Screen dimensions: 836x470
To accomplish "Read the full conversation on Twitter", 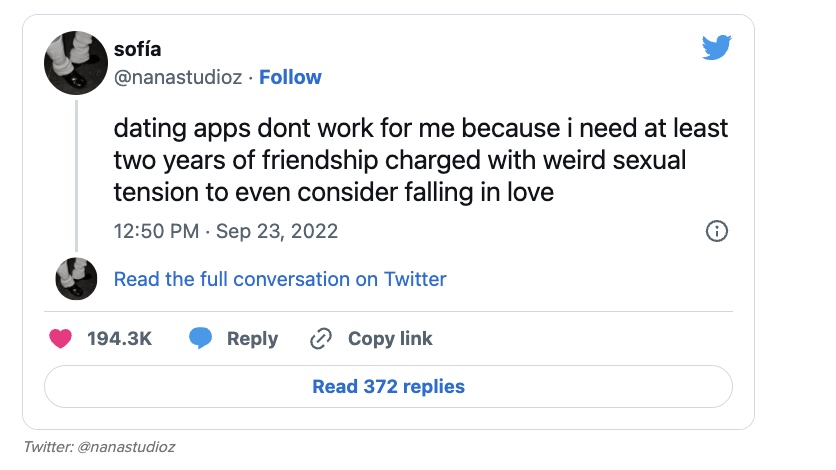I will [x=280, y=279].
